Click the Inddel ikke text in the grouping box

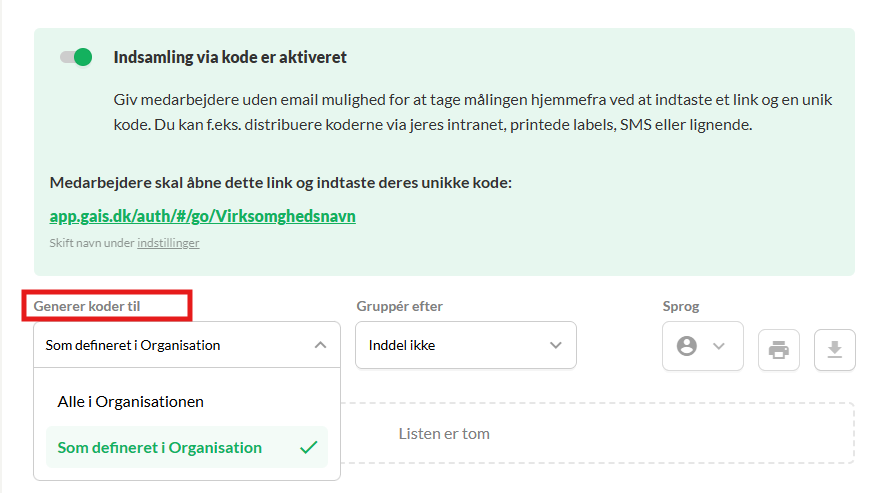coord(402,345)
